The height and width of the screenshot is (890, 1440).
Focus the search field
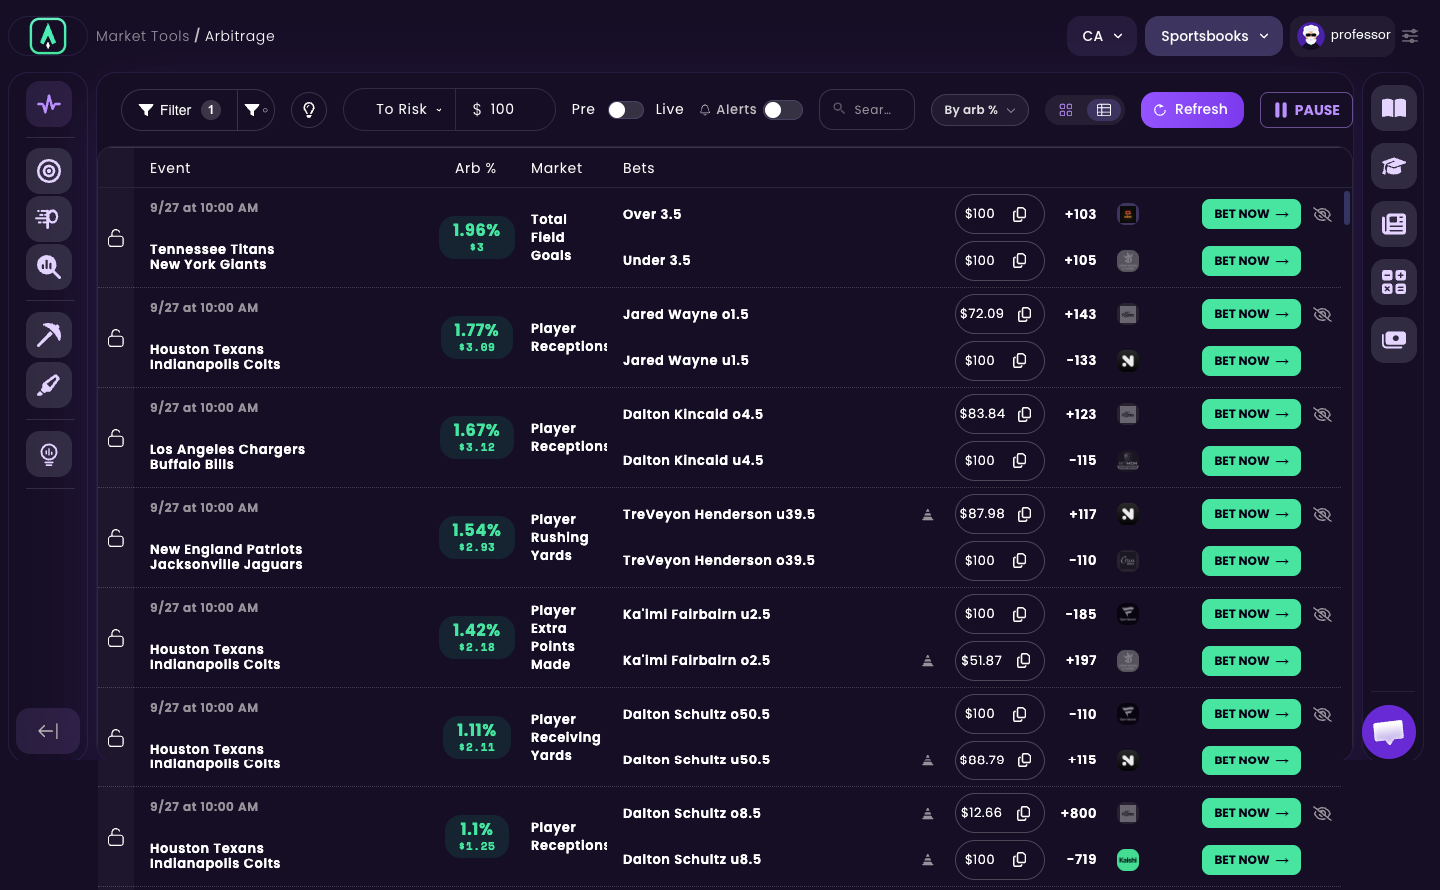[x=867, y=110]
